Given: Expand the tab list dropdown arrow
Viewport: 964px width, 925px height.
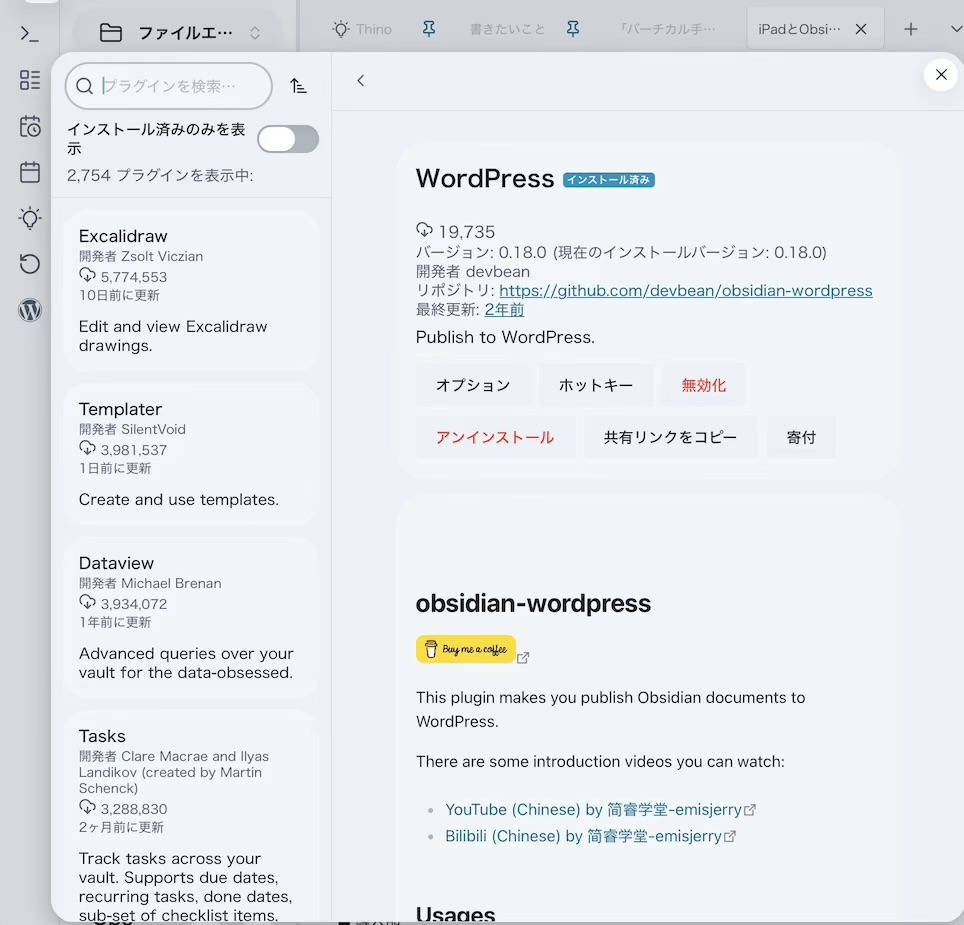Looking at the screenshot, I should 956,29.
